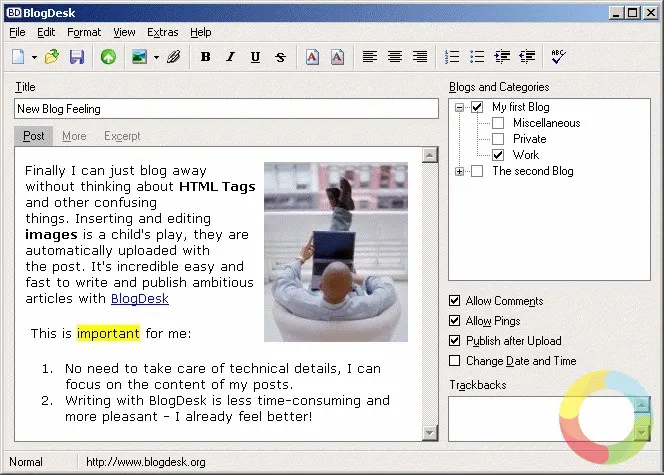Decrease indent using the toolbar icon
Image resolution: width=664 pixels, height=475 pixels.
pos(527,56)
